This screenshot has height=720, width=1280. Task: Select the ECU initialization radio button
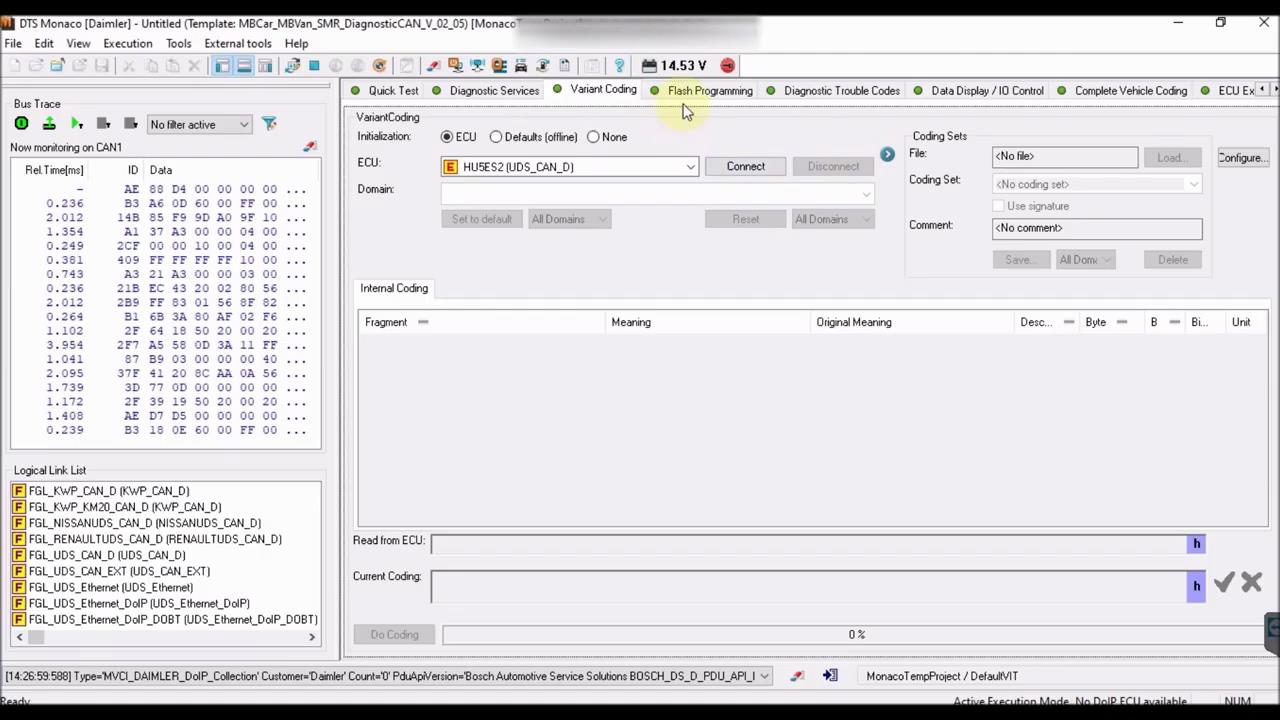(447, 137)
